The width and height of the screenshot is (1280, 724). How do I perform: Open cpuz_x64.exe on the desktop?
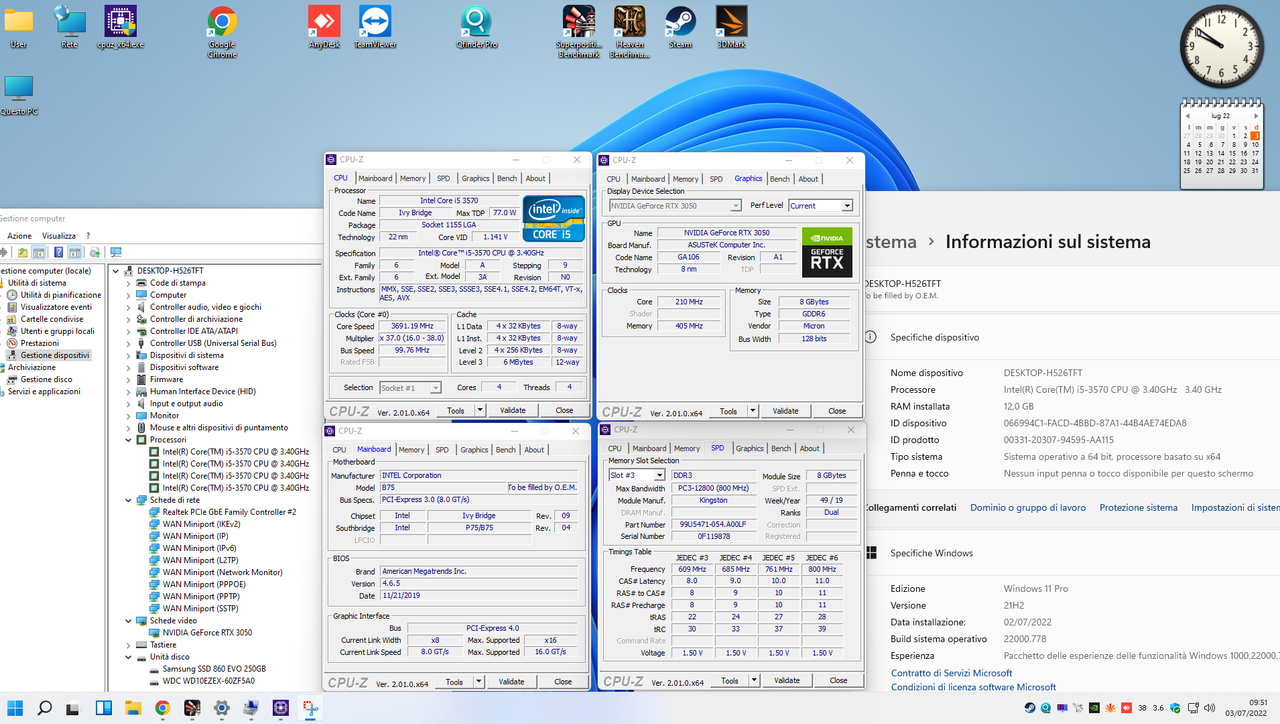tap(120, 27)
